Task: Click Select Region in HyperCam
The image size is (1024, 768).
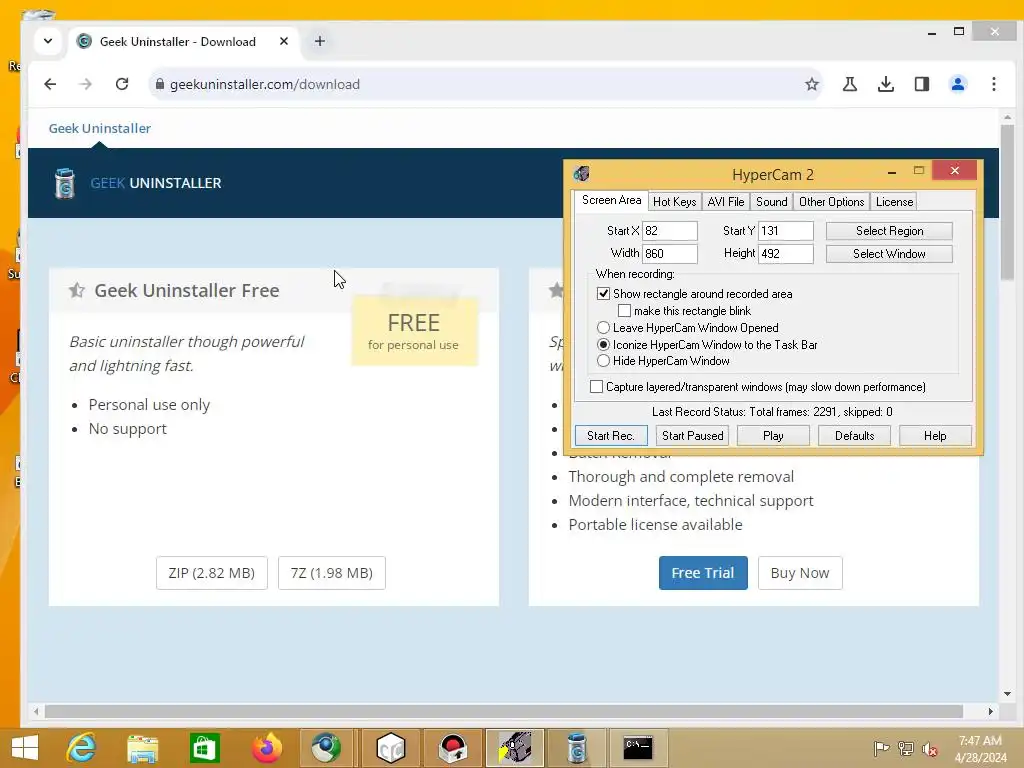Action: click(x=889, y=231)
